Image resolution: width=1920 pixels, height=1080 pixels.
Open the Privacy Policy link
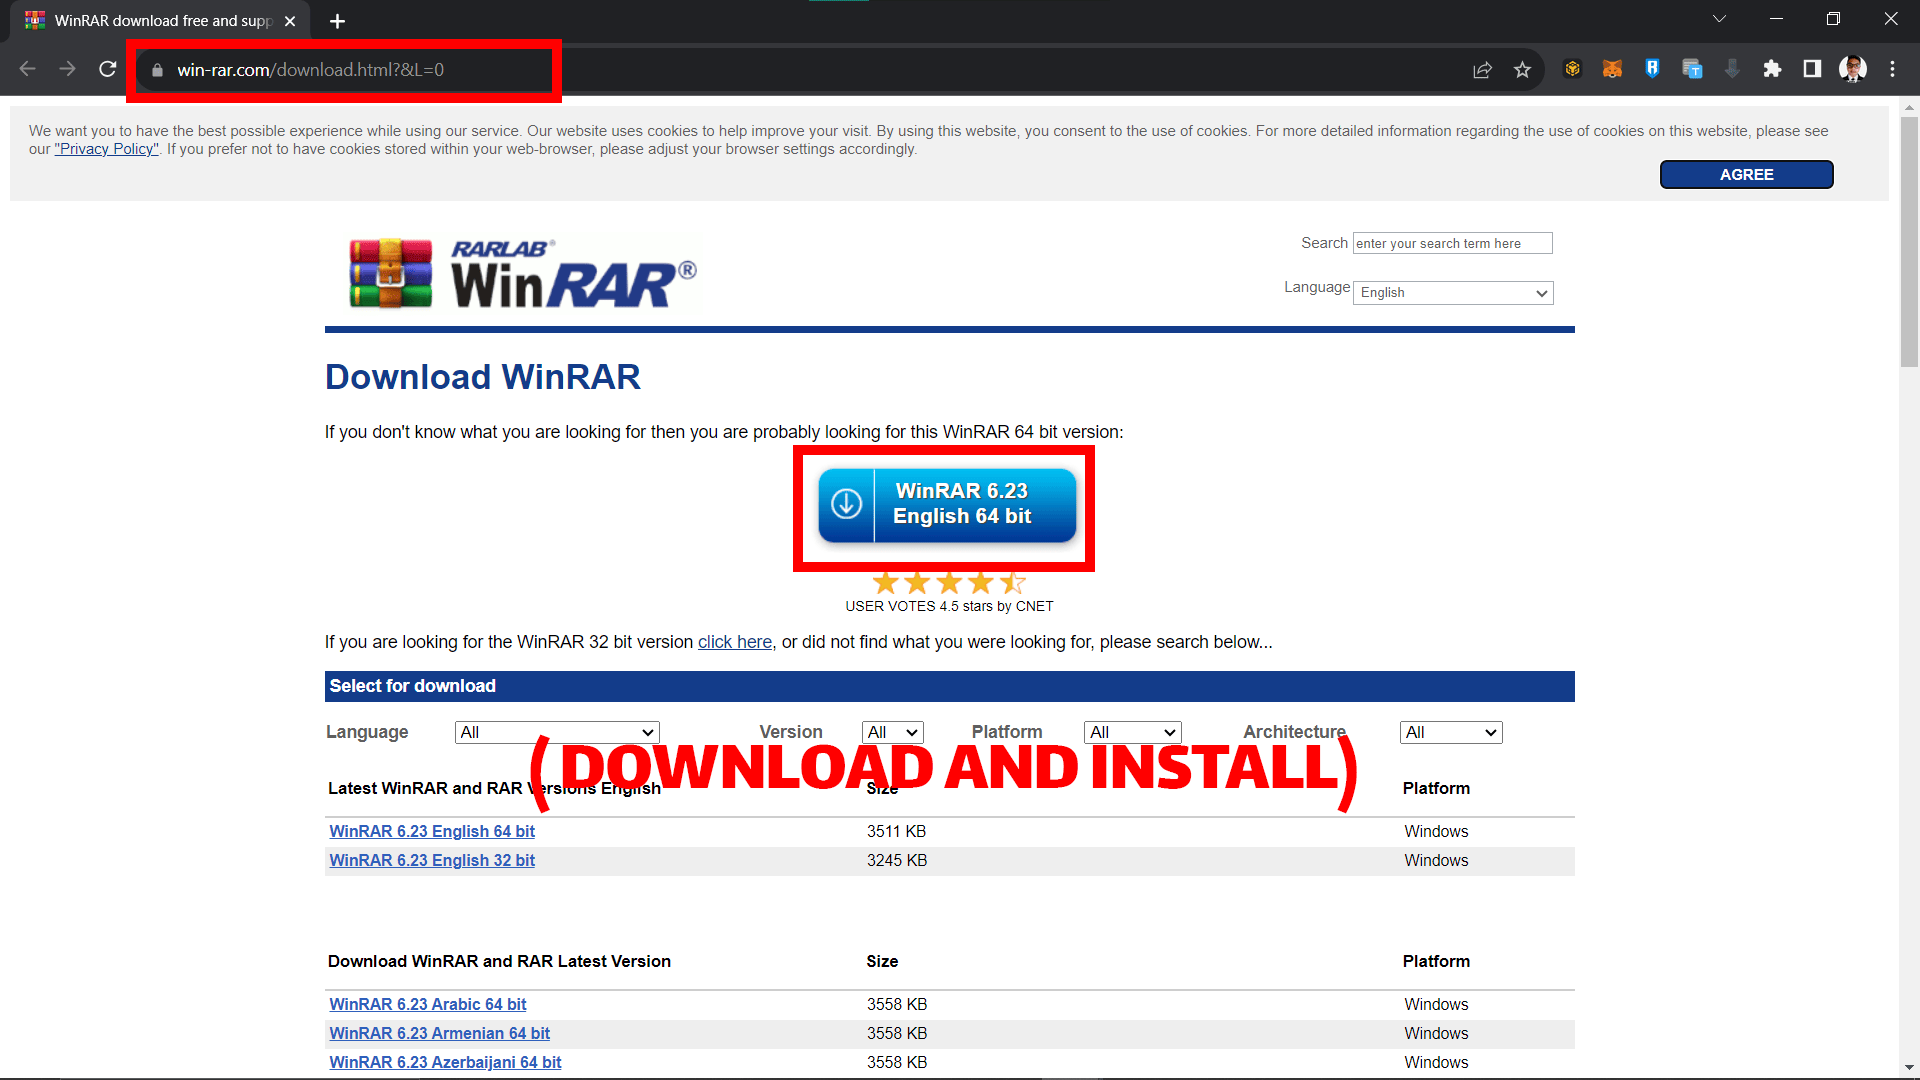coord(106,148)
